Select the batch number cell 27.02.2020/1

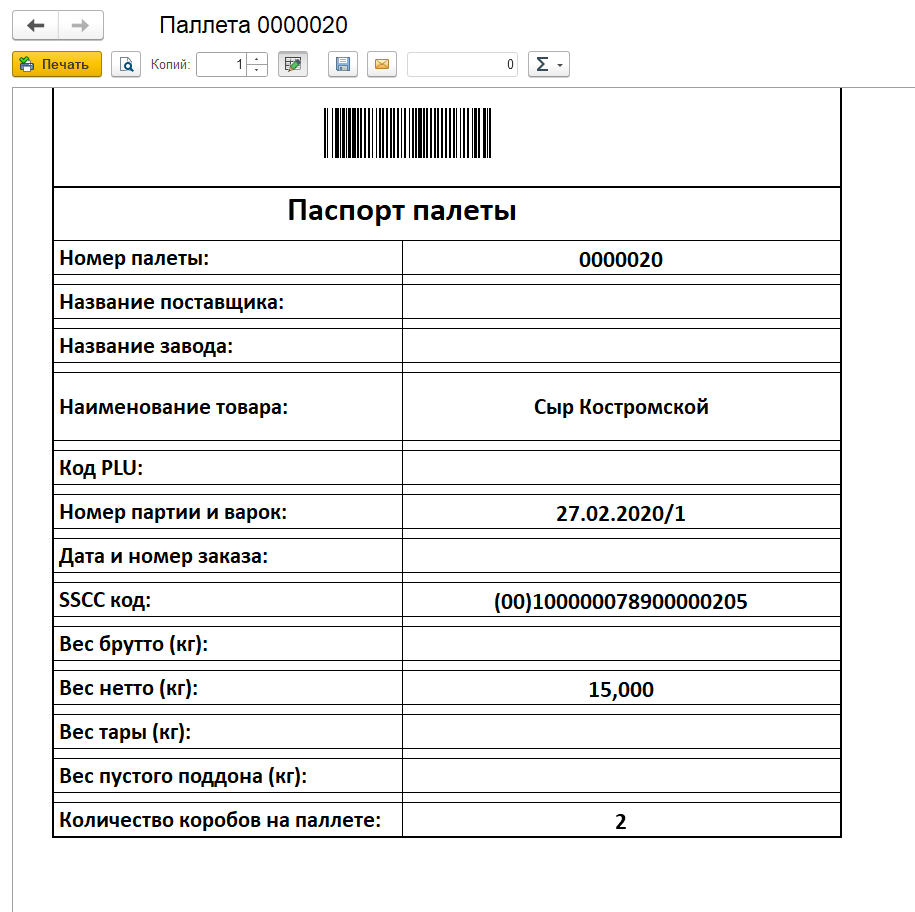click(x=621, y=514)
